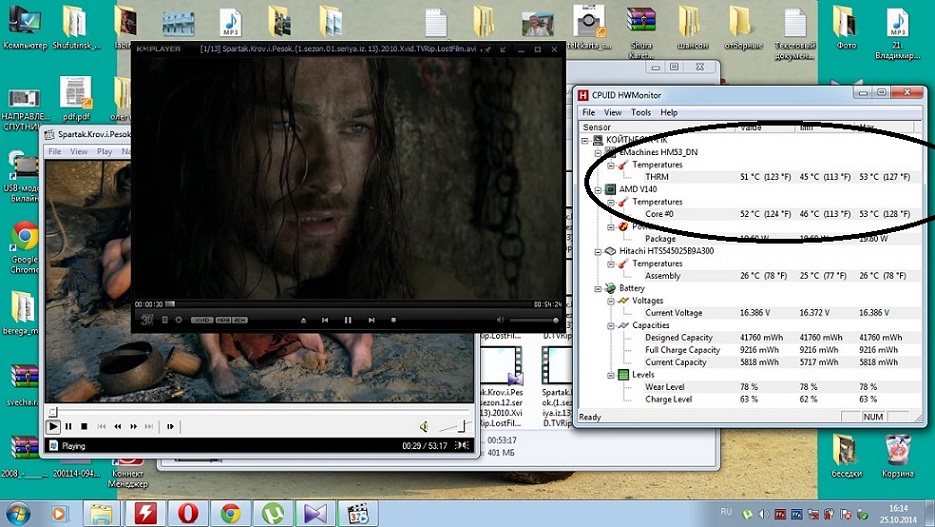The image size is (935, 527).
Task: Toggle the 3D mode icon in KMPlayer
Action: (147, 320)
